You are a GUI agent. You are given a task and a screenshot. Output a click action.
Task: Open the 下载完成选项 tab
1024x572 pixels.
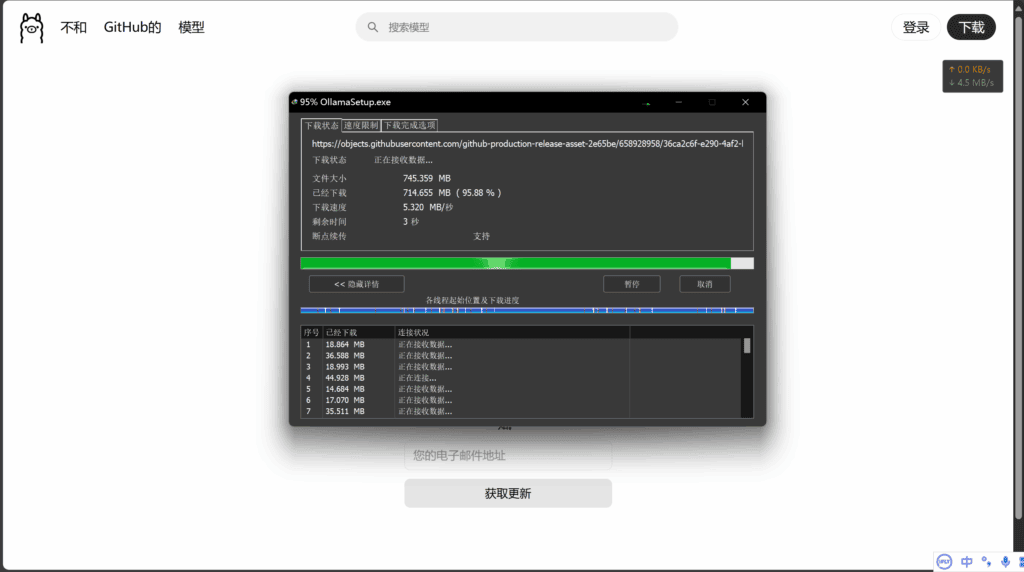(410, 126)
